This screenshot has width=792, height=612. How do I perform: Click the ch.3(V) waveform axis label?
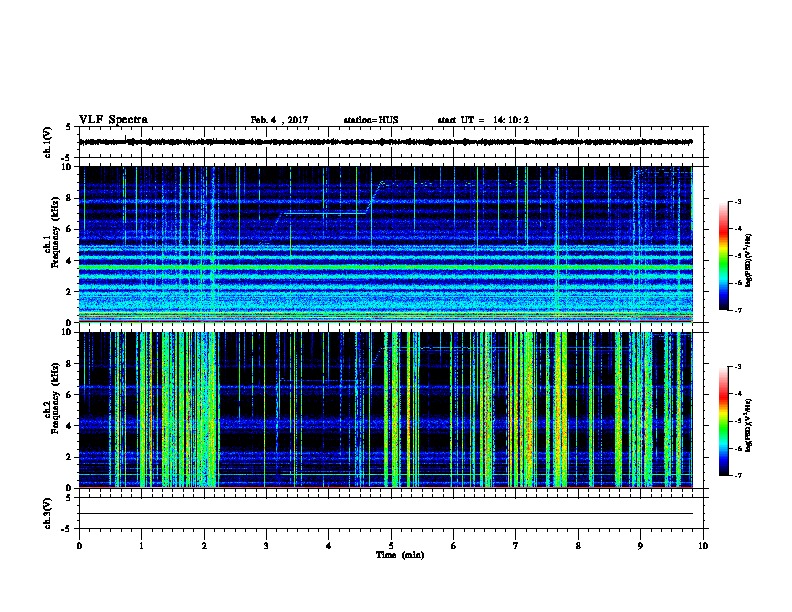click(x=48, y=513)
